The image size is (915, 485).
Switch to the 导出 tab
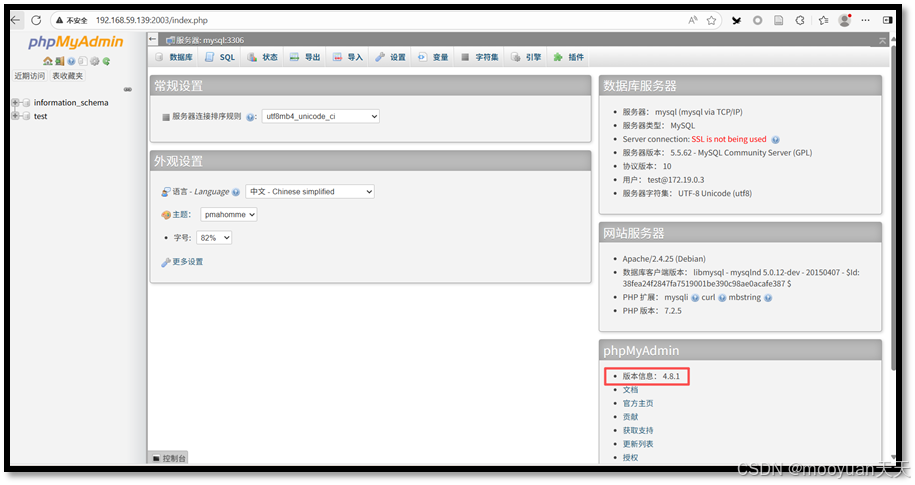305,57
